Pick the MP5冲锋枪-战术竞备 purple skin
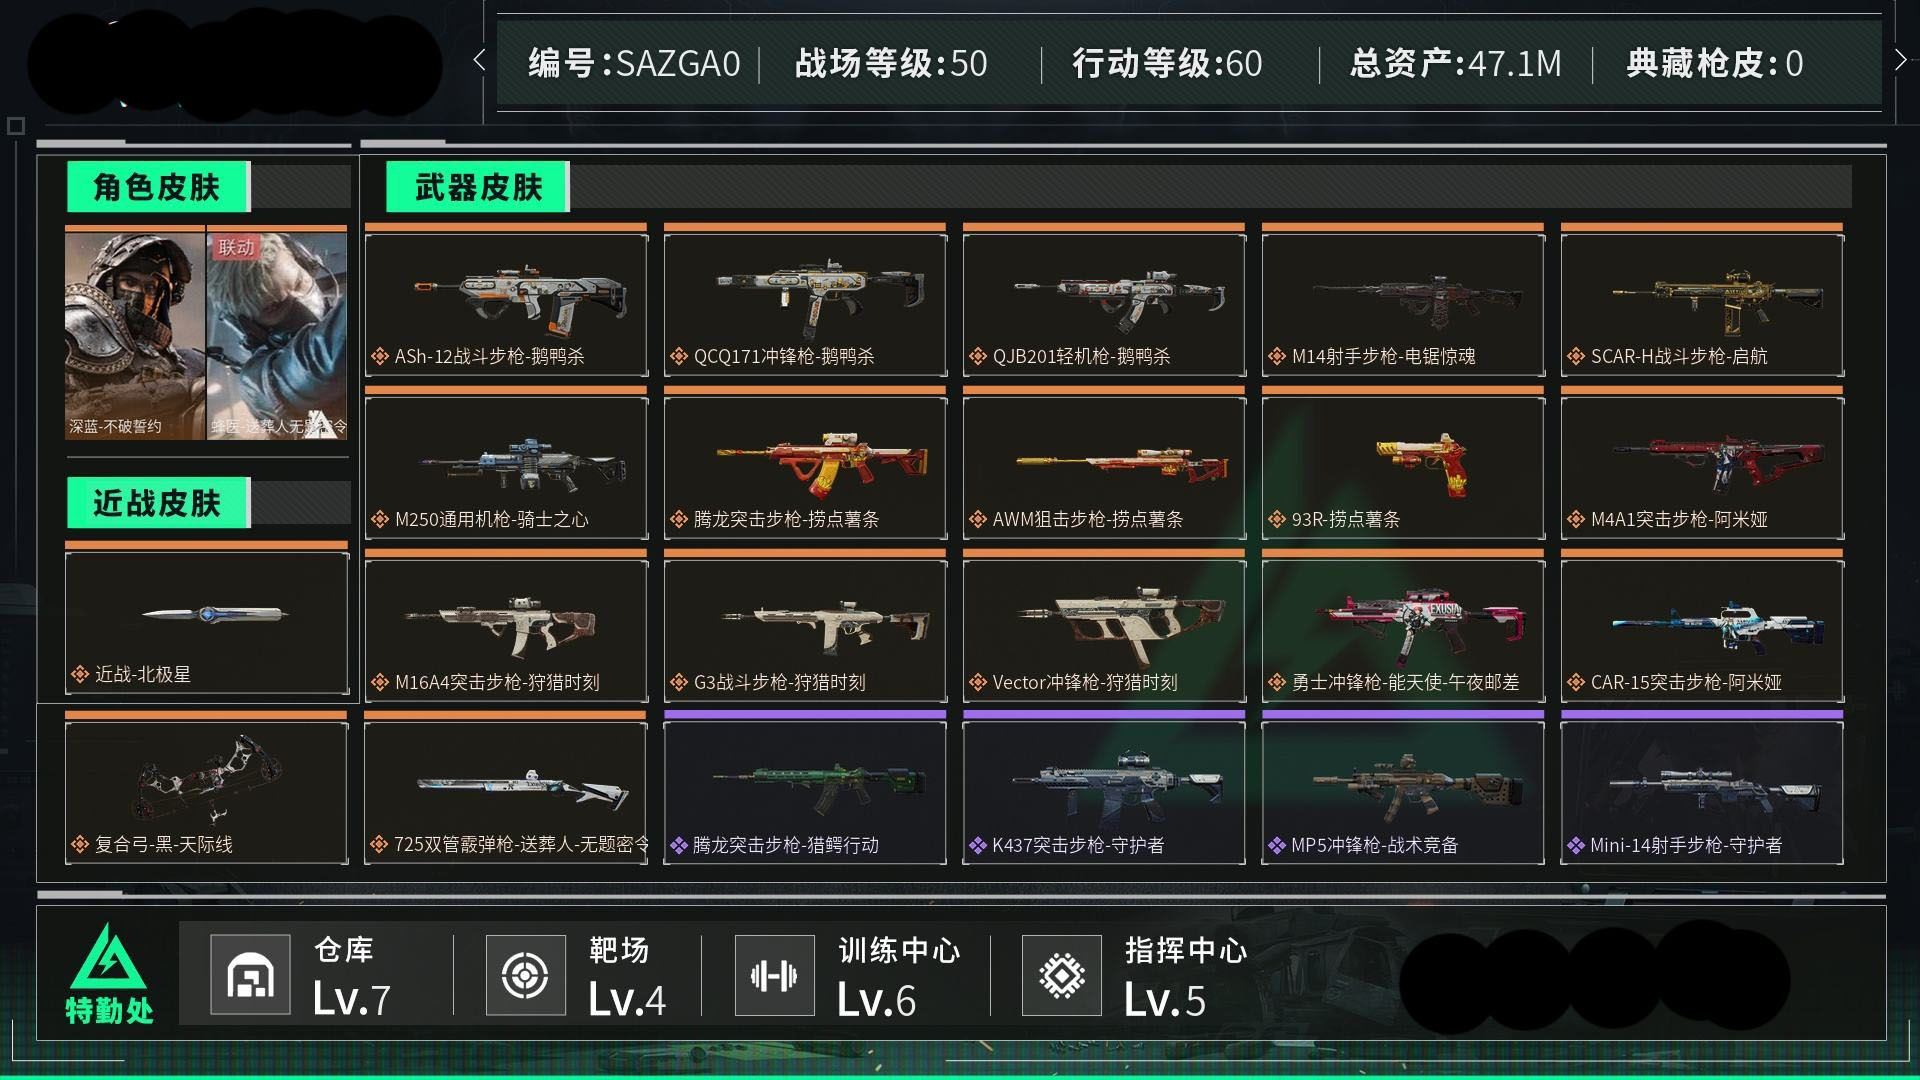 1403,792
